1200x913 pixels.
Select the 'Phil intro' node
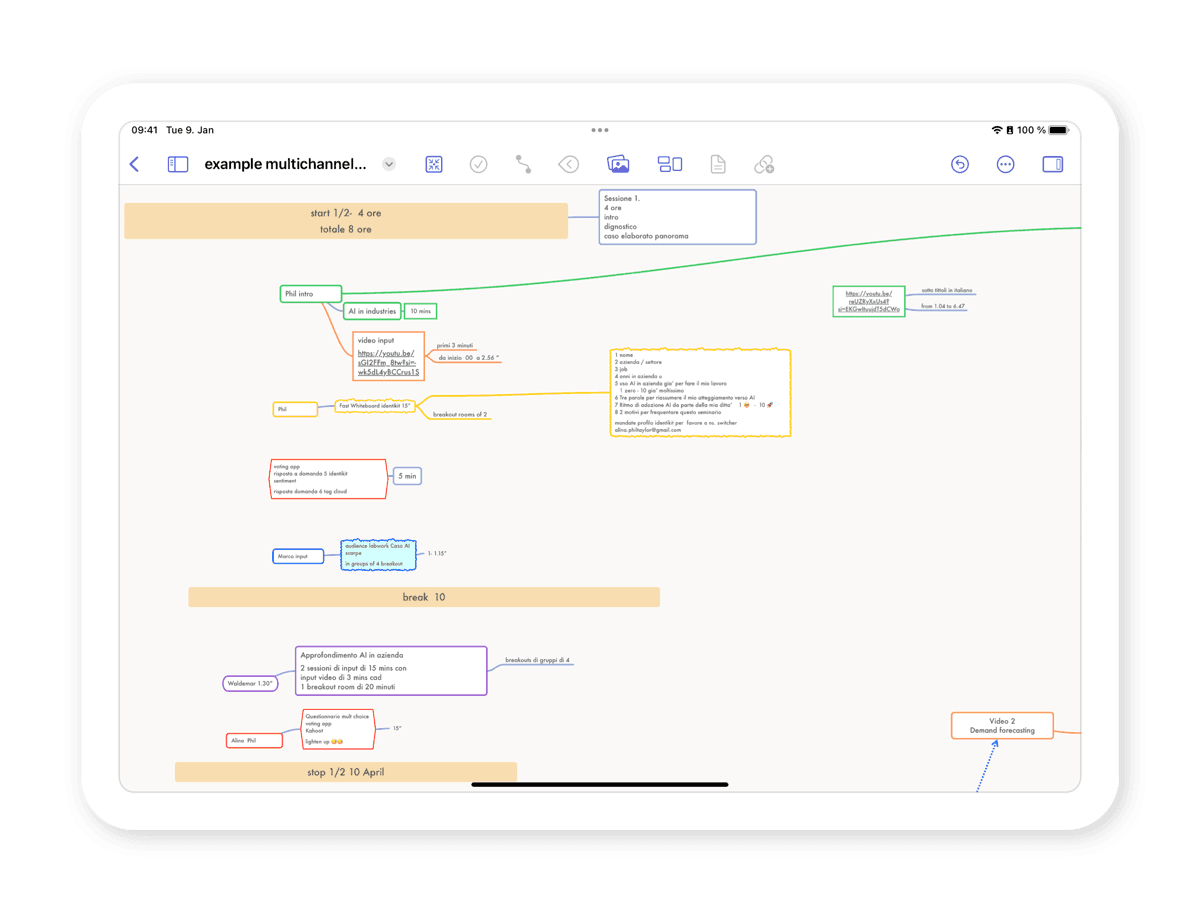coord(310,293)
